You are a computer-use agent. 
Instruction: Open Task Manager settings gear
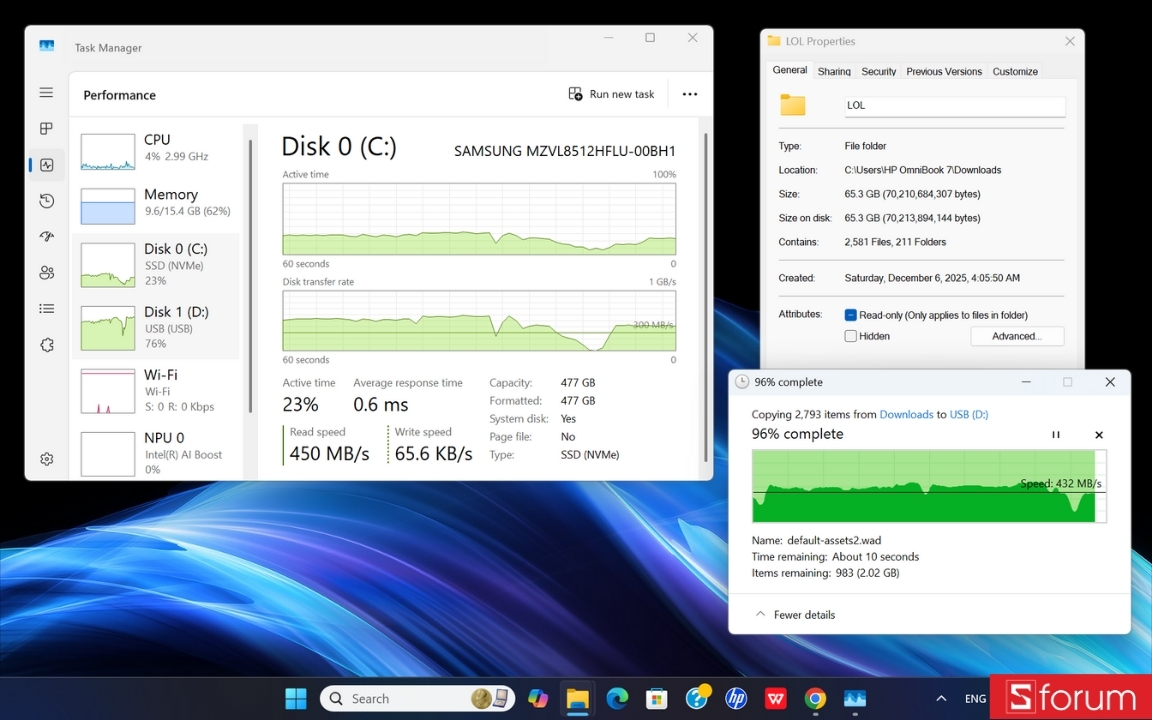point(46,459)
